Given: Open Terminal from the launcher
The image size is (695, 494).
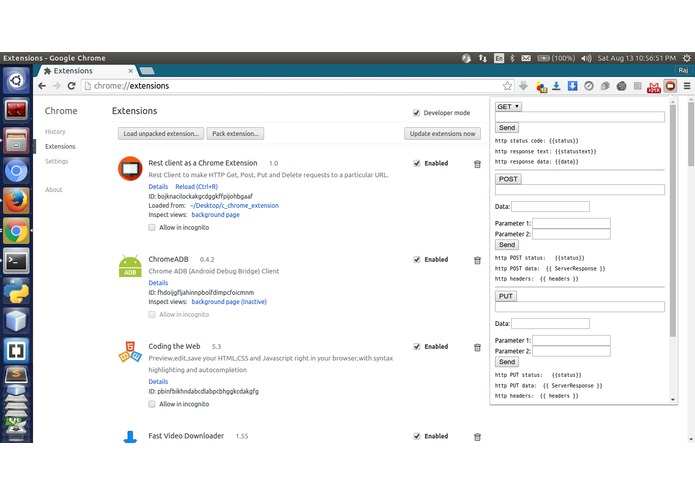Looking at the screenshot, I should pos(16,261).
